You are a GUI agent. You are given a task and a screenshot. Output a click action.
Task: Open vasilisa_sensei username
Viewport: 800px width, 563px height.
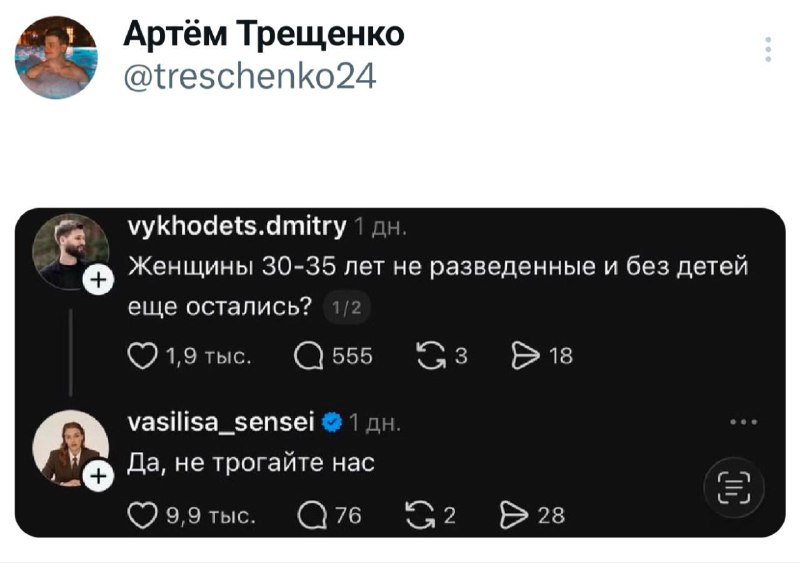[x=223, y=423]
